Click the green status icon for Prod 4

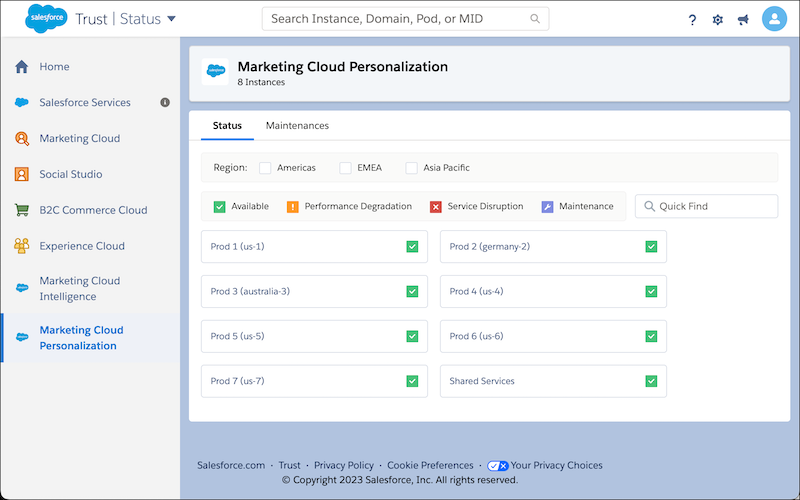[x=651, y=291]
